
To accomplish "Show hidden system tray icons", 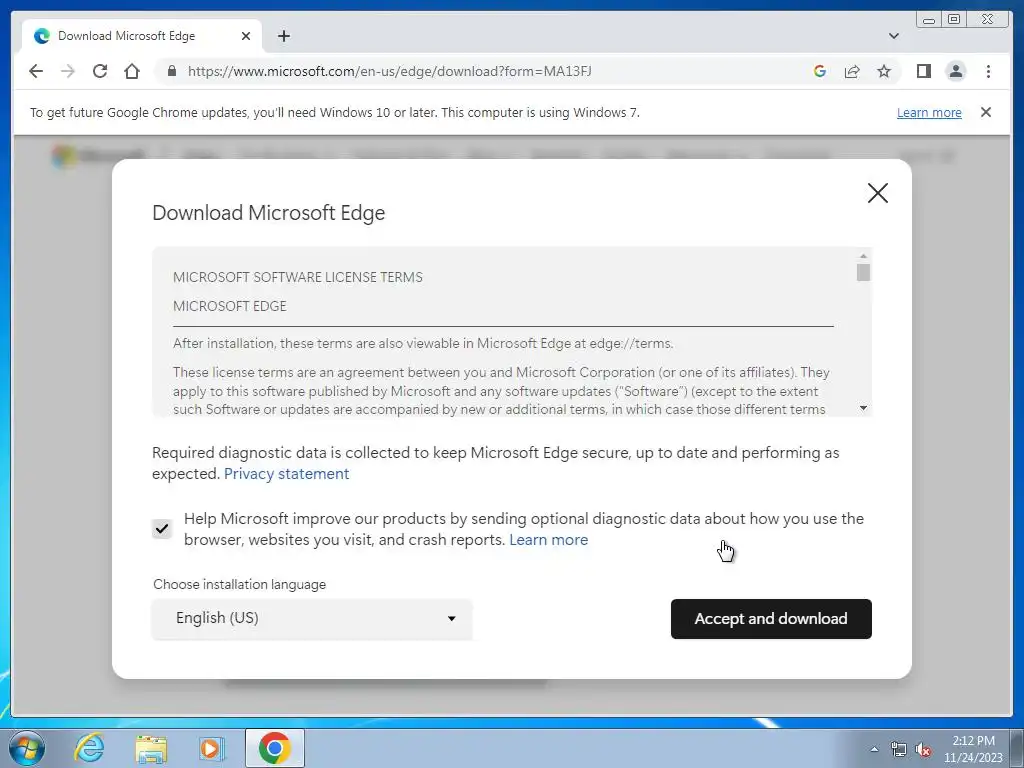I will [874, 749].
